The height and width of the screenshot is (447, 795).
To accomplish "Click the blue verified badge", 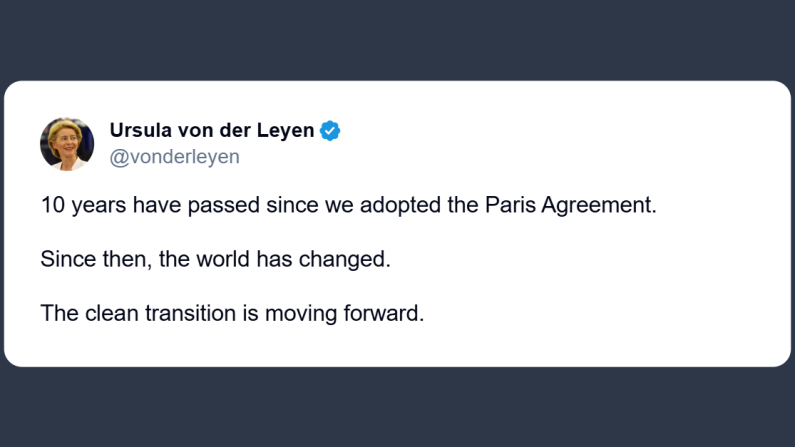I will click(330, 131).
